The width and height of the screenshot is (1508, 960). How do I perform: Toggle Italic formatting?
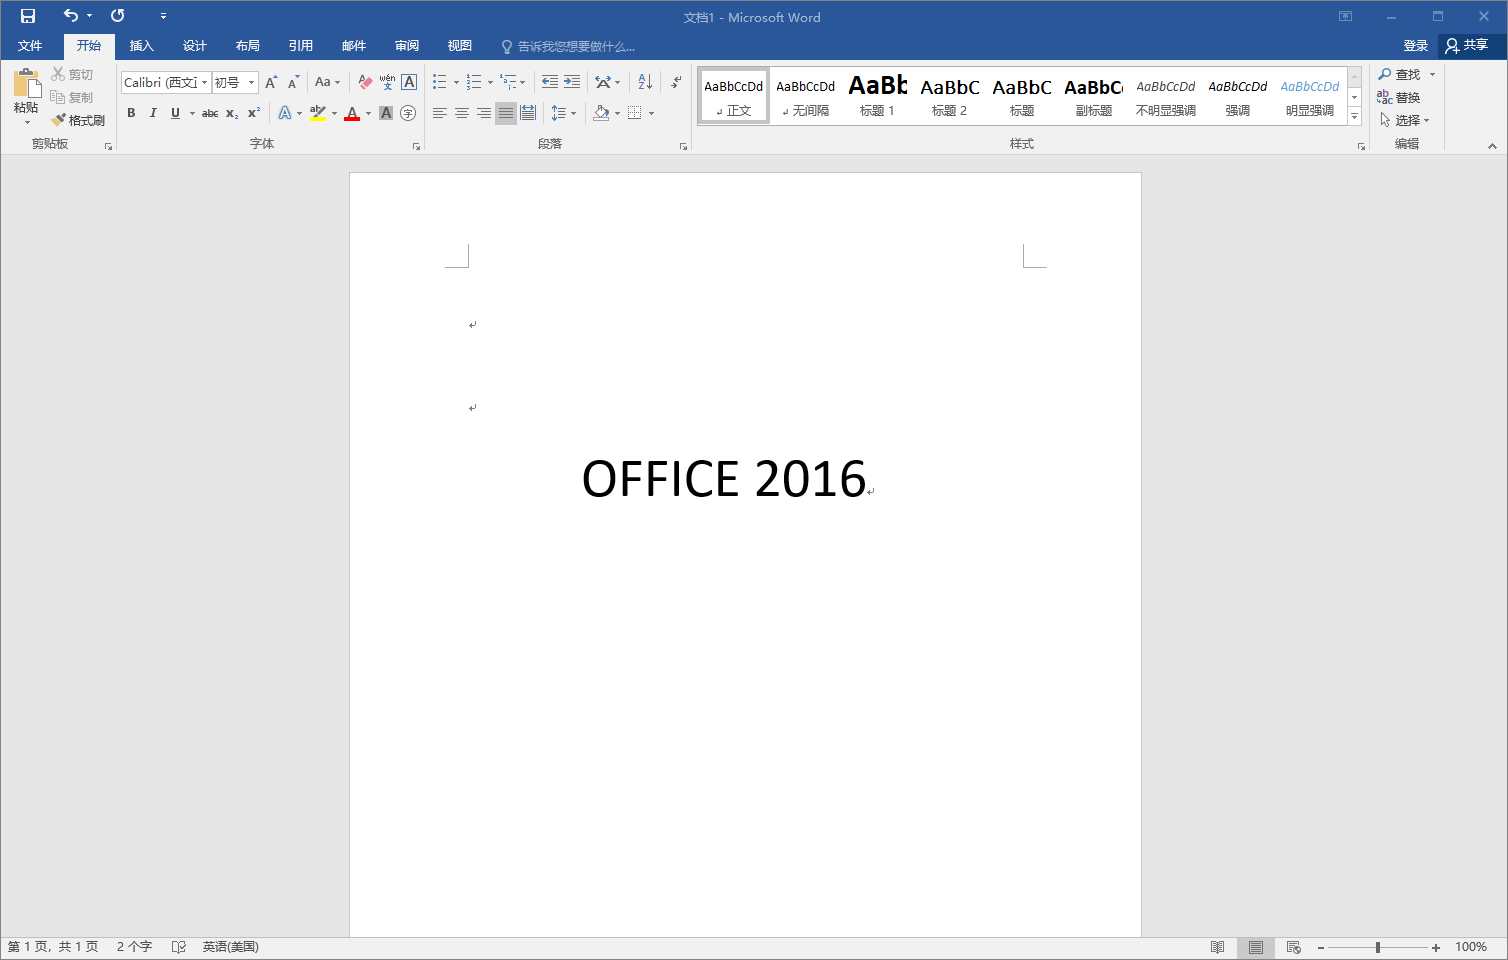coord(153,113)
